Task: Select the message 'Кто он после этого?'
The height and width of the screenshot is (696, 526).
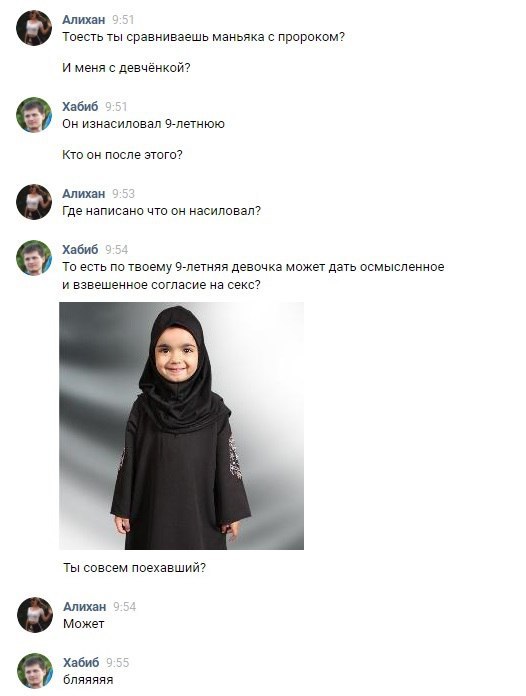Action: point(122,155)
